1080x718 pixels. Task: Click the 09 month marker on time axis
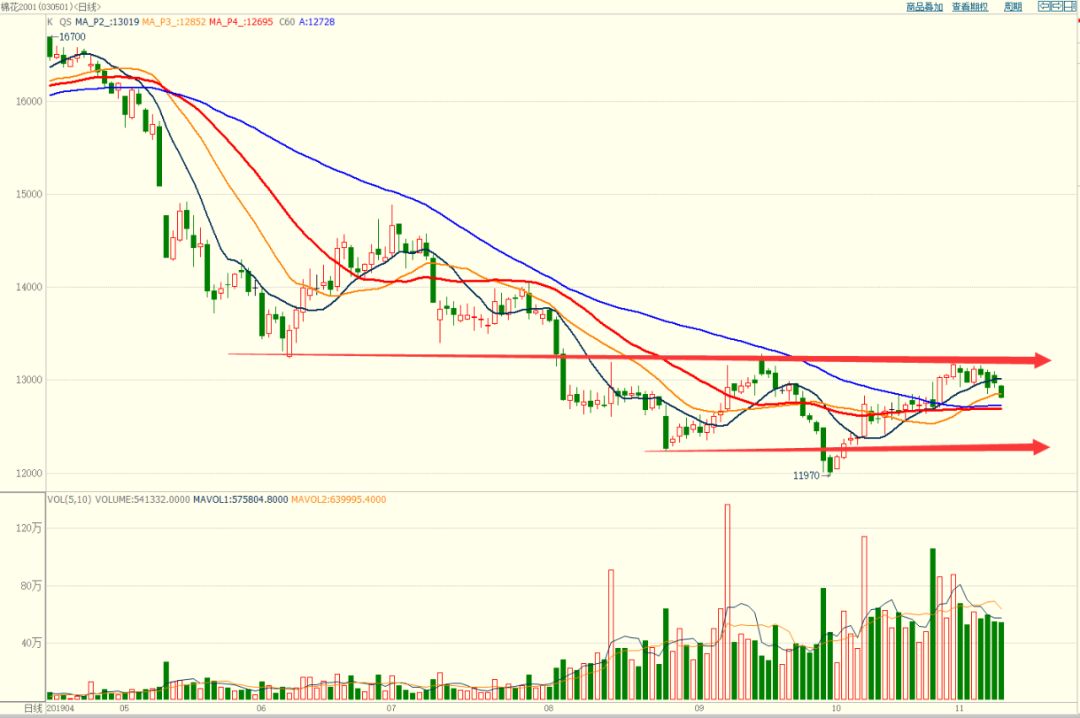(699, 708)
